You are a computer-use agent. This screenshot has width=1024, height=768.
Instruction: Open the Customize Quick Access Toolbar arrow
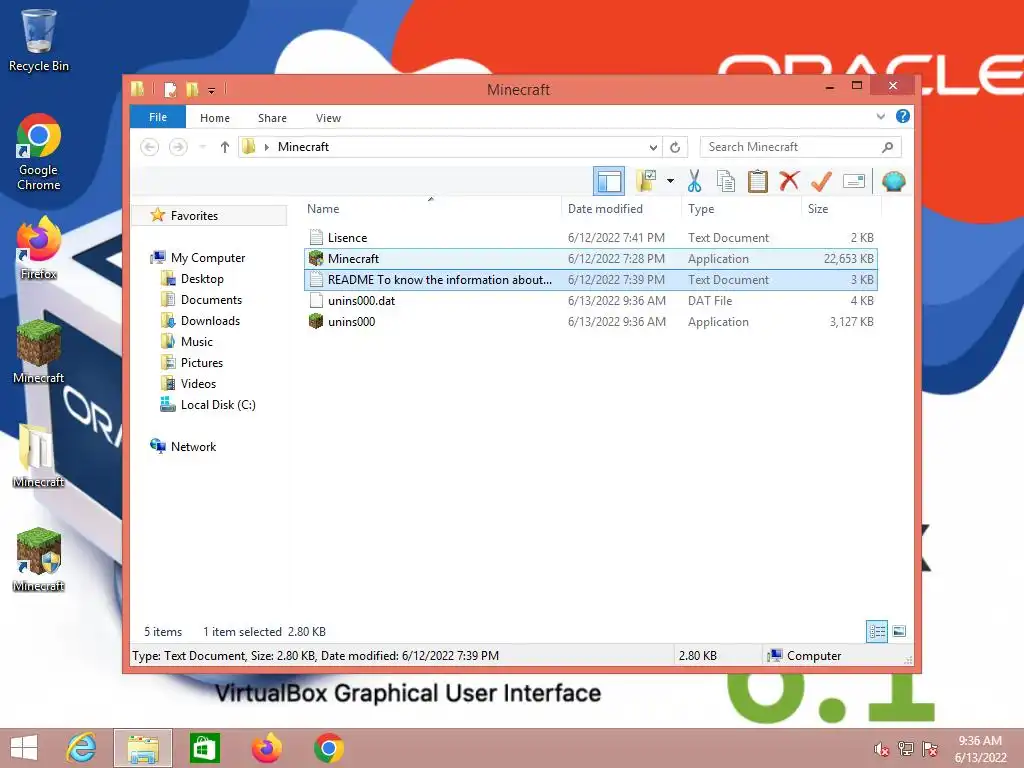[212, 90]
